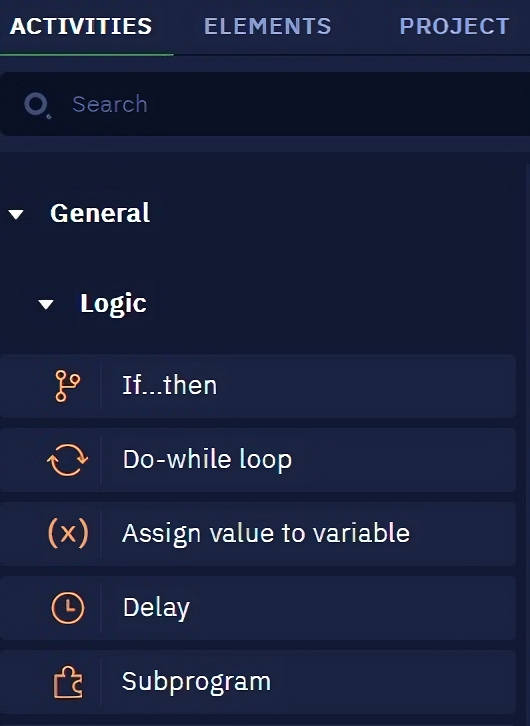The image size is (530, 726).
Task: Click the Do-while loop arrows icon
Action: [68, 460]
